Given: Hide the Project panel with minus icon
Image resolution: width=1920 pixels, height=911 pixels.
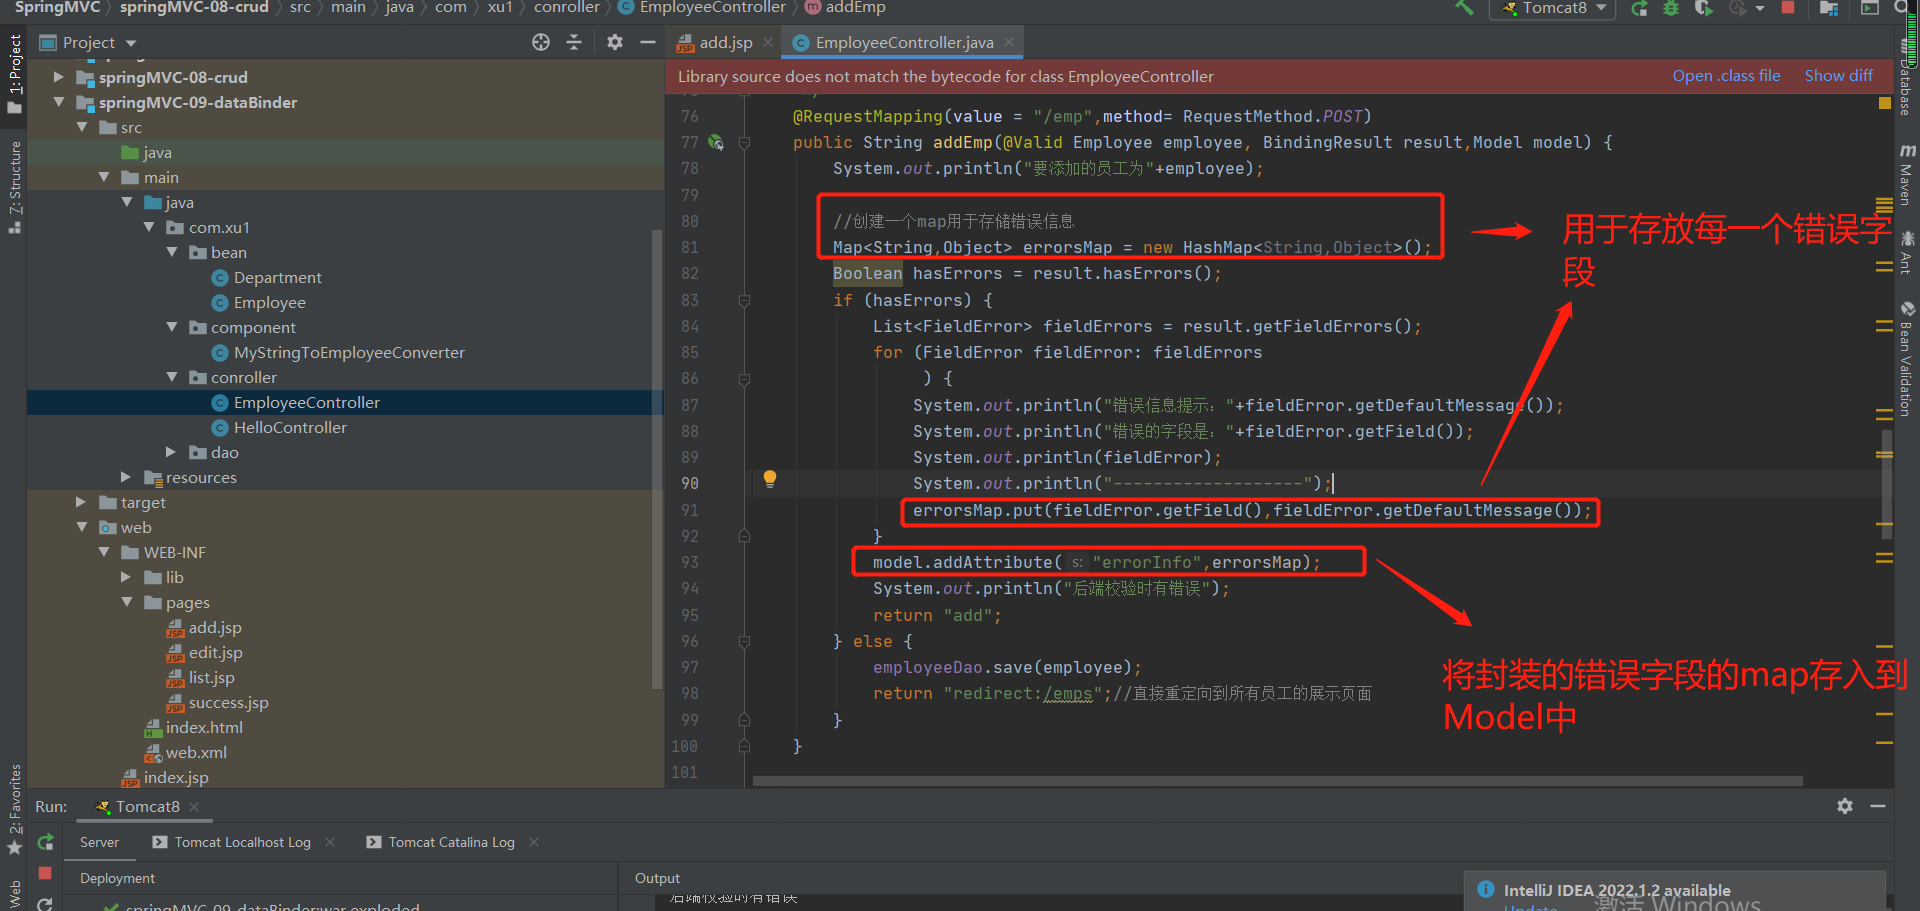Looking at the screenshot, I should [x=648, y=42].
